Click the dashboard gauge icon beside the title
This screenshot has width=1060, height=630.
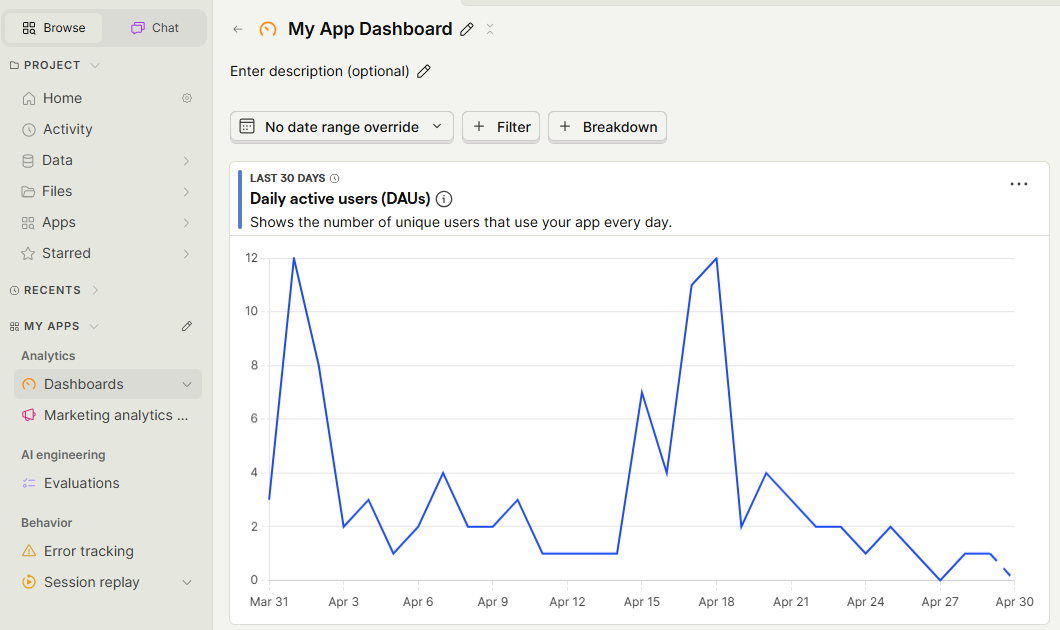(x=268, y=29)
